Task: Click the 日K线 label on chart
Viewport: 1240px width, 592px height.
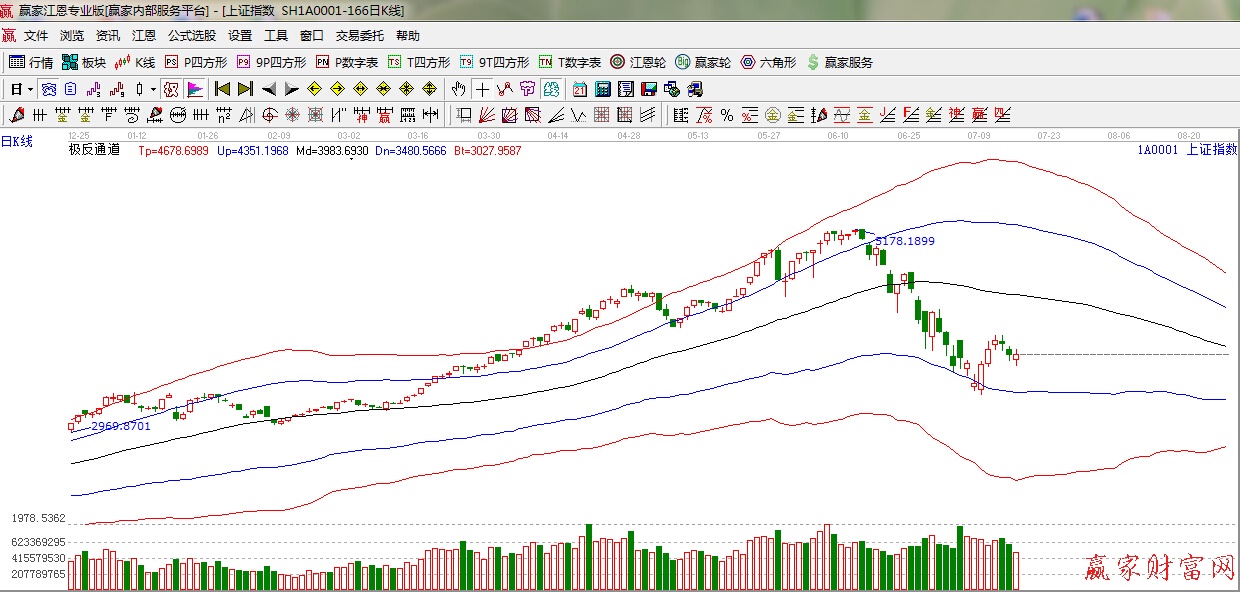Action: (x=17, y=142)
